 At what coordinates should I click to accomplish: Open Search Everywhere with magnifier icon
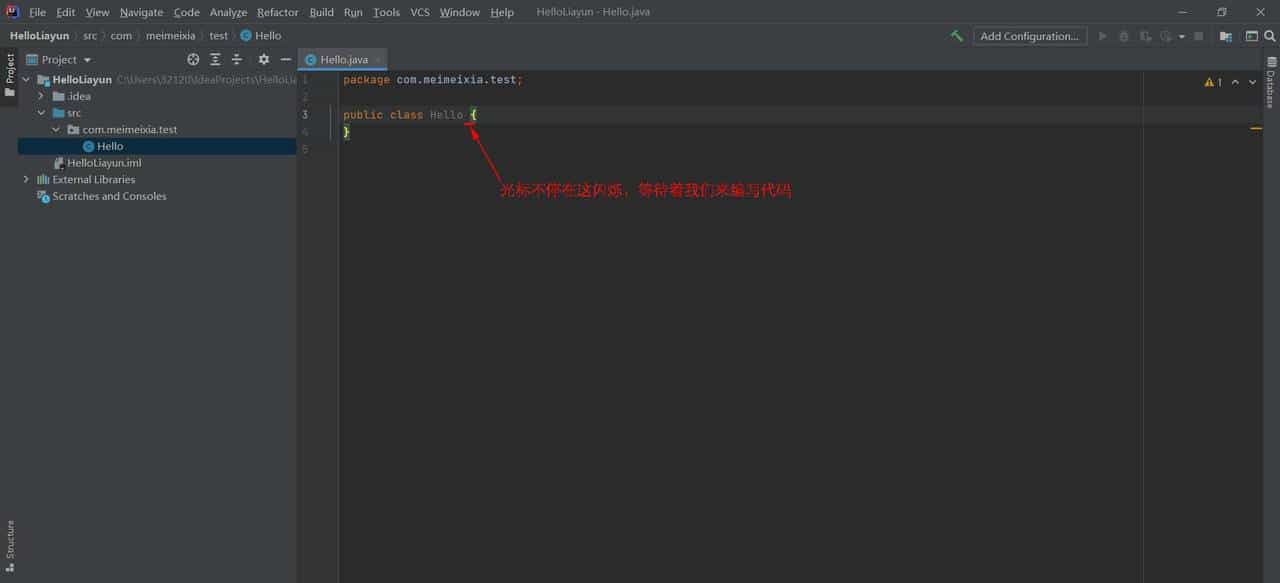1271,35
